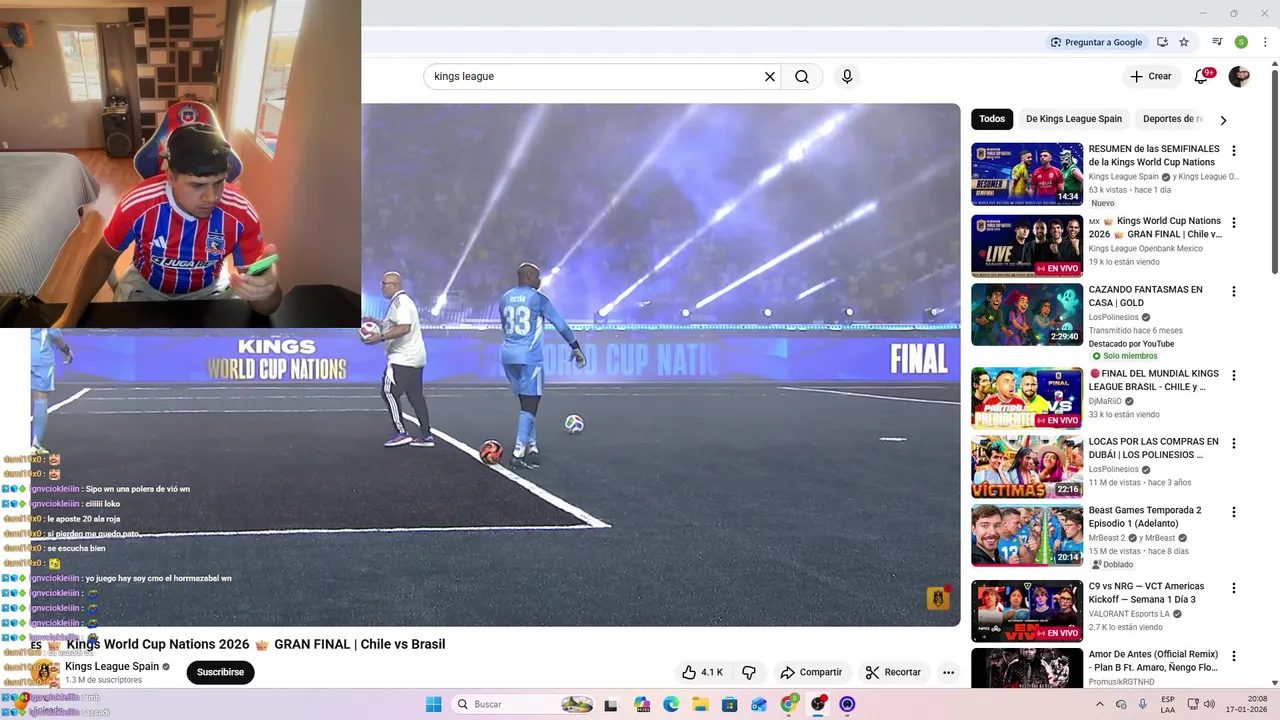Click Crear to create content
The height and width of the screenshot is (720, 1280).
coord(1150,76)
